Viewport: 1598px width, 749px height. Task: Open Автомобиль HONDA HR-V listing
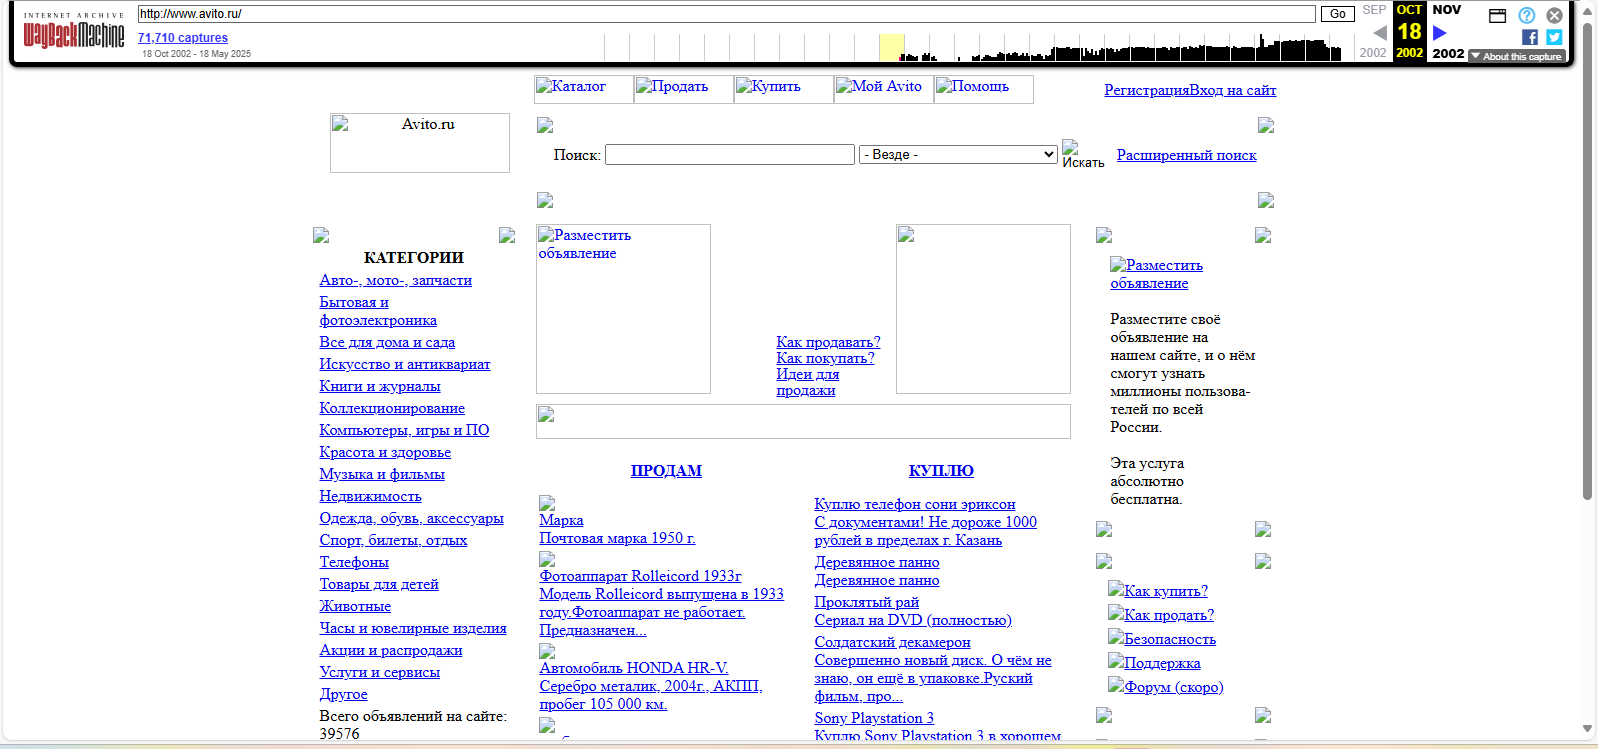[x=634, y=668]
